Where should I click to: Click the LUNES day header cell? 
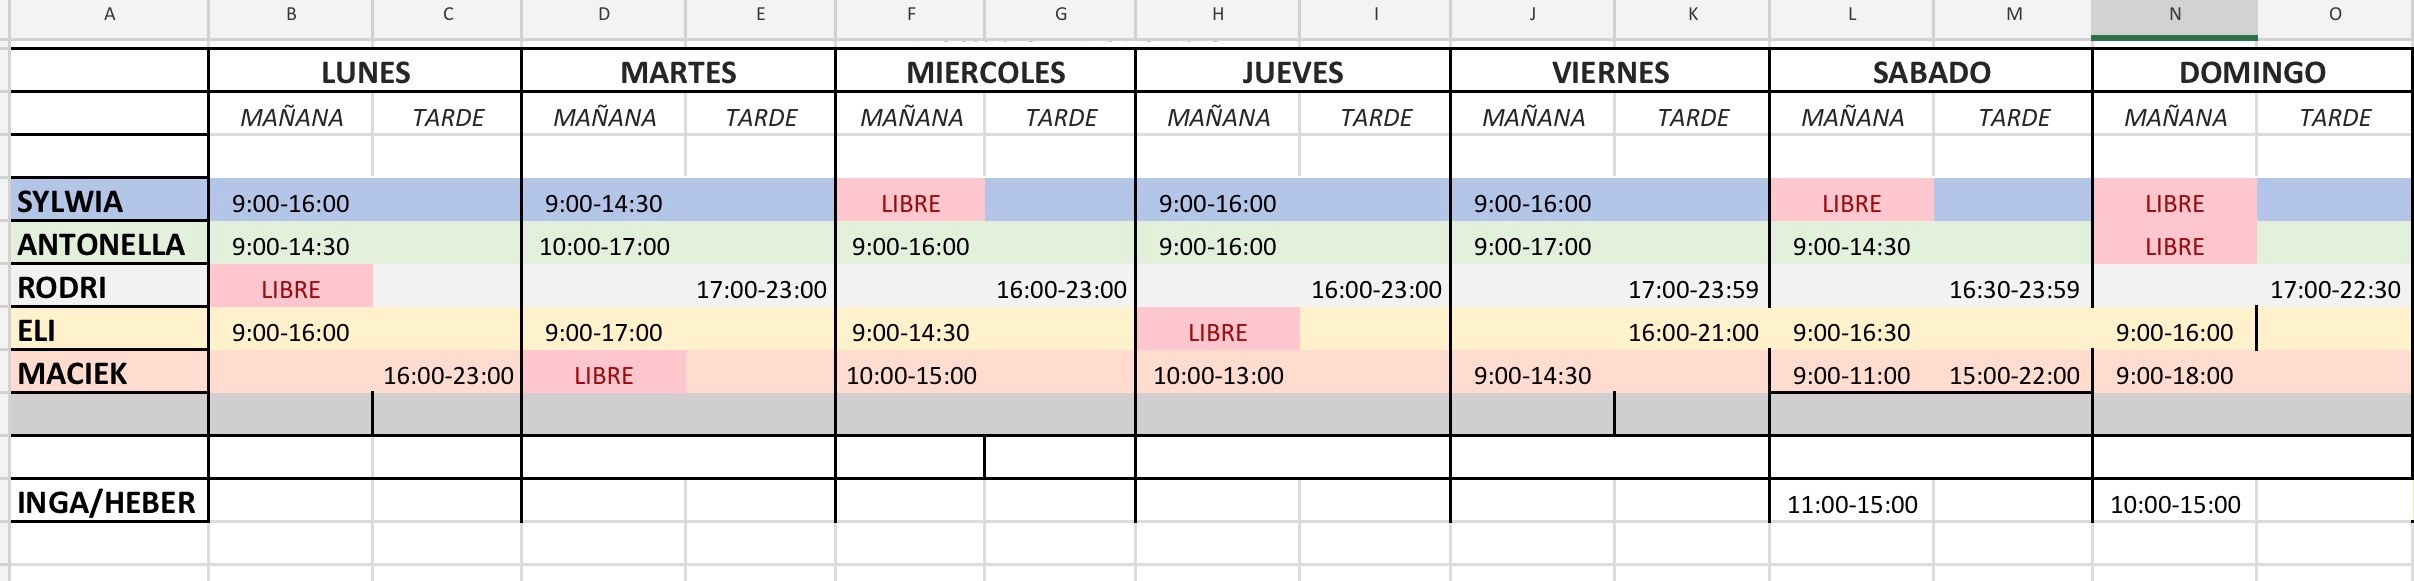point(365,72)
